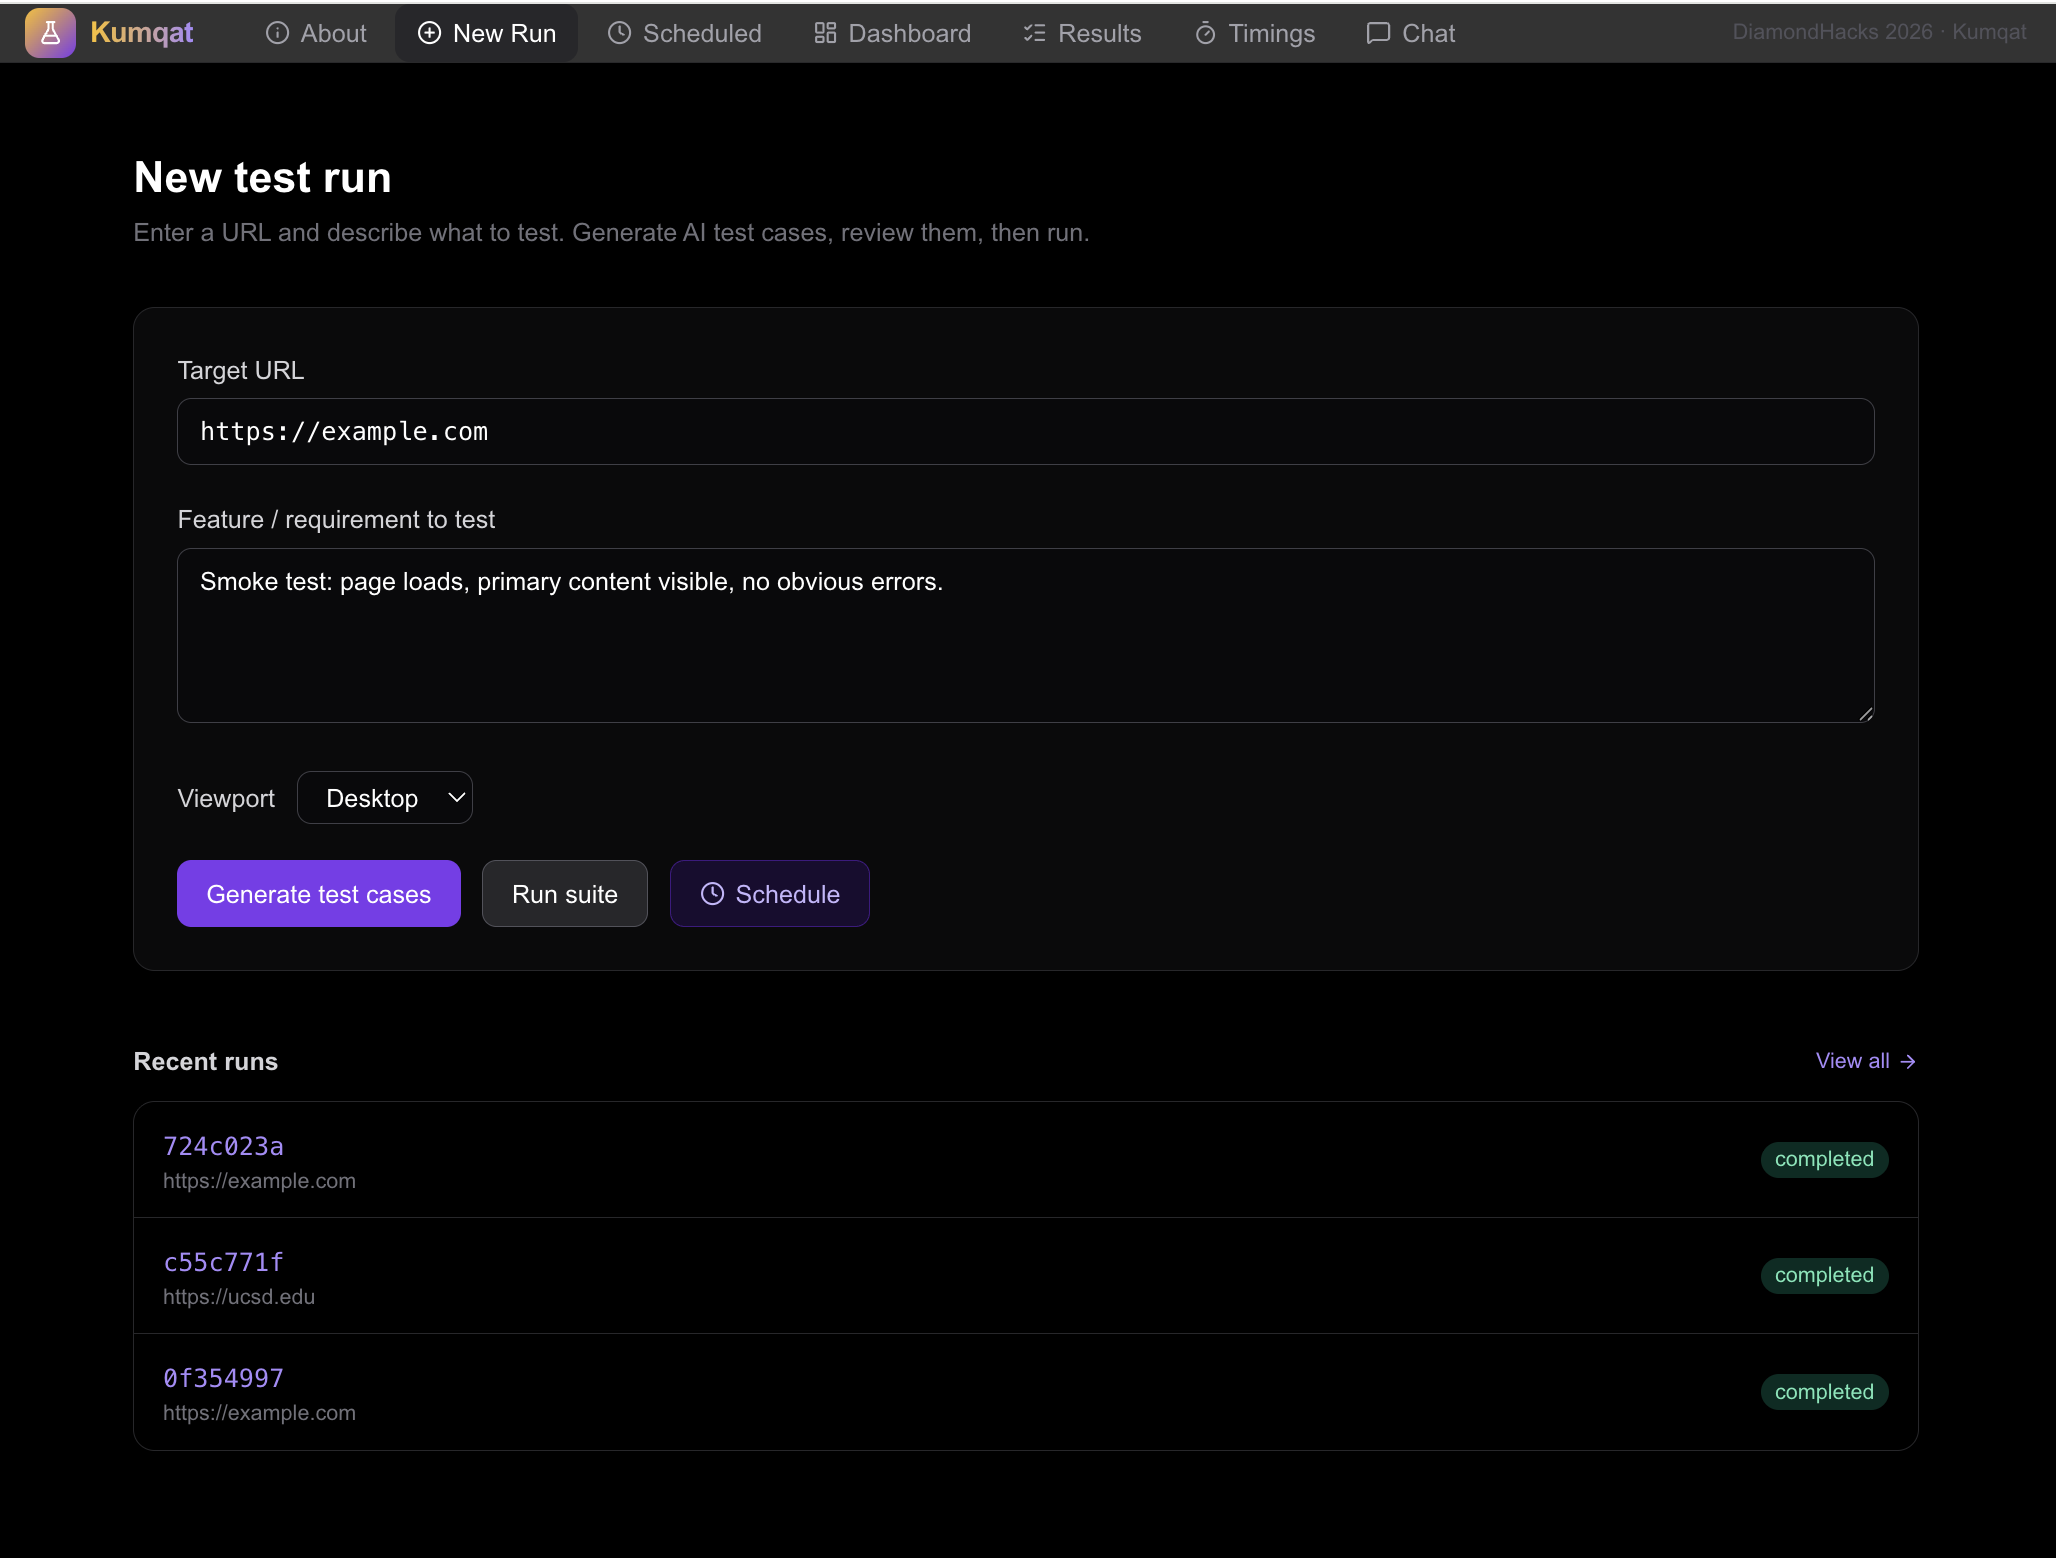Open recent run 724c023a
The width and height of the screenshot is (2056, 1558).
(x=223, y=1146)
